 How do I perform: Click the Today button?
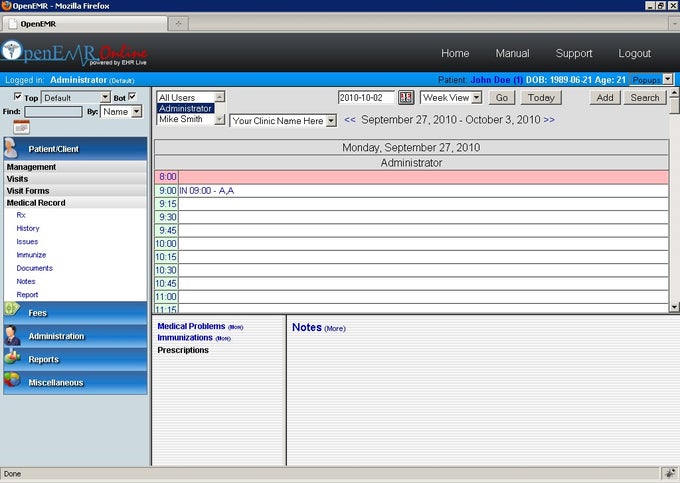point(540,98)
